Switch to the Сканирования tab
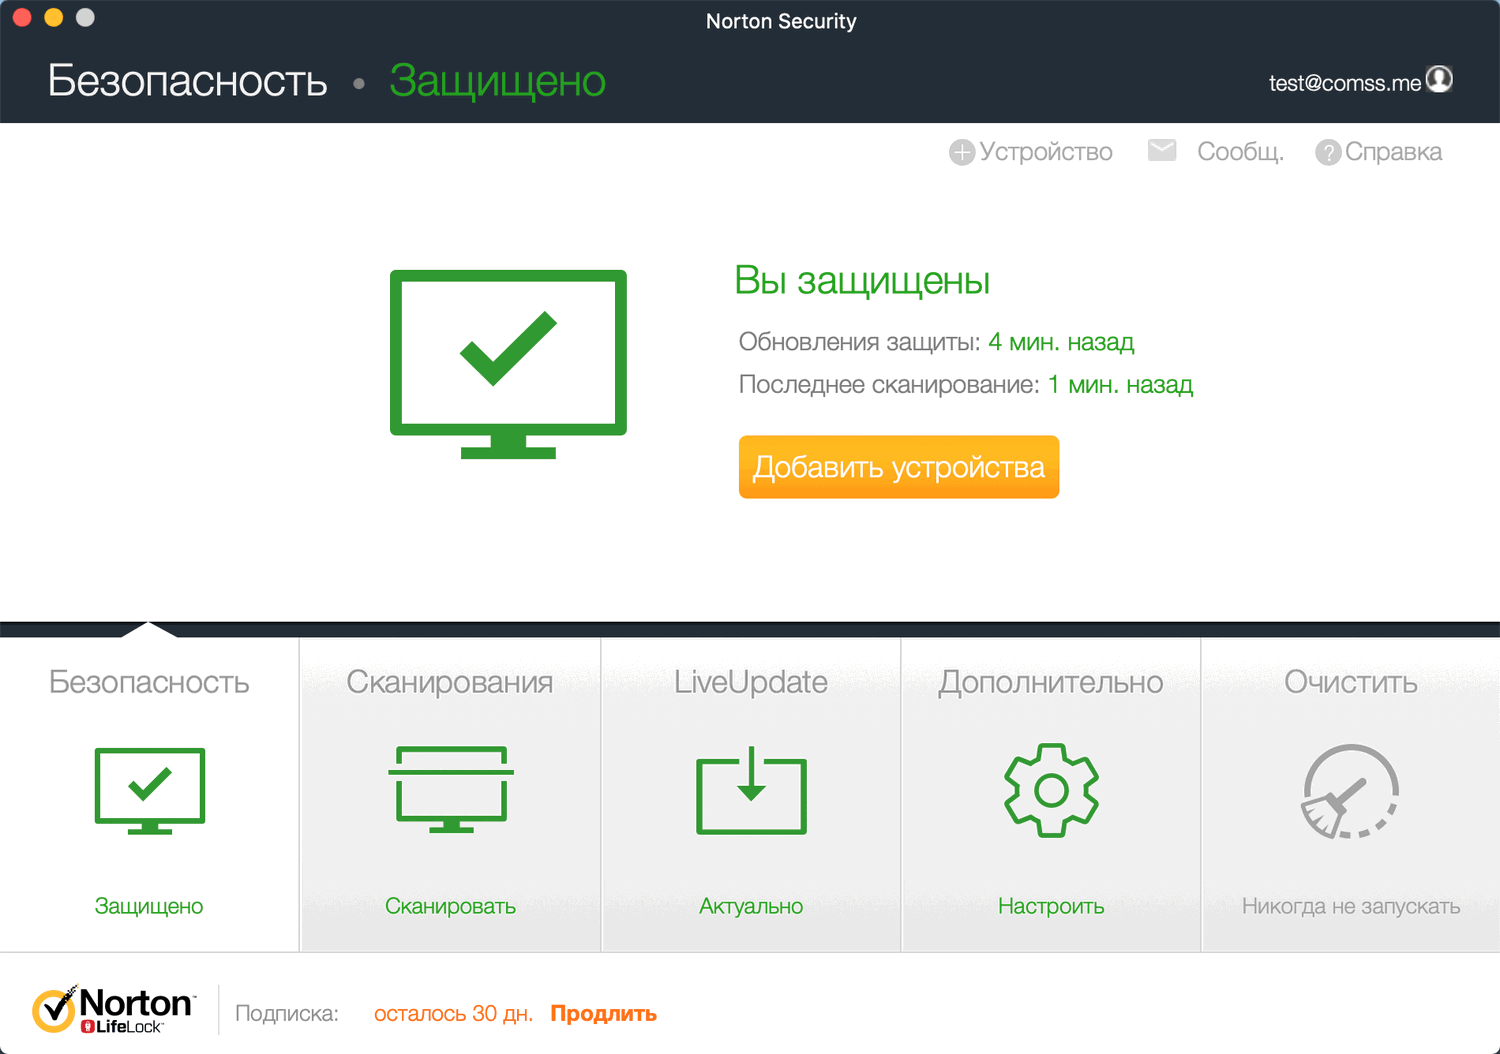Viewport: 1500px width, 1054px height. click(450, 682)
